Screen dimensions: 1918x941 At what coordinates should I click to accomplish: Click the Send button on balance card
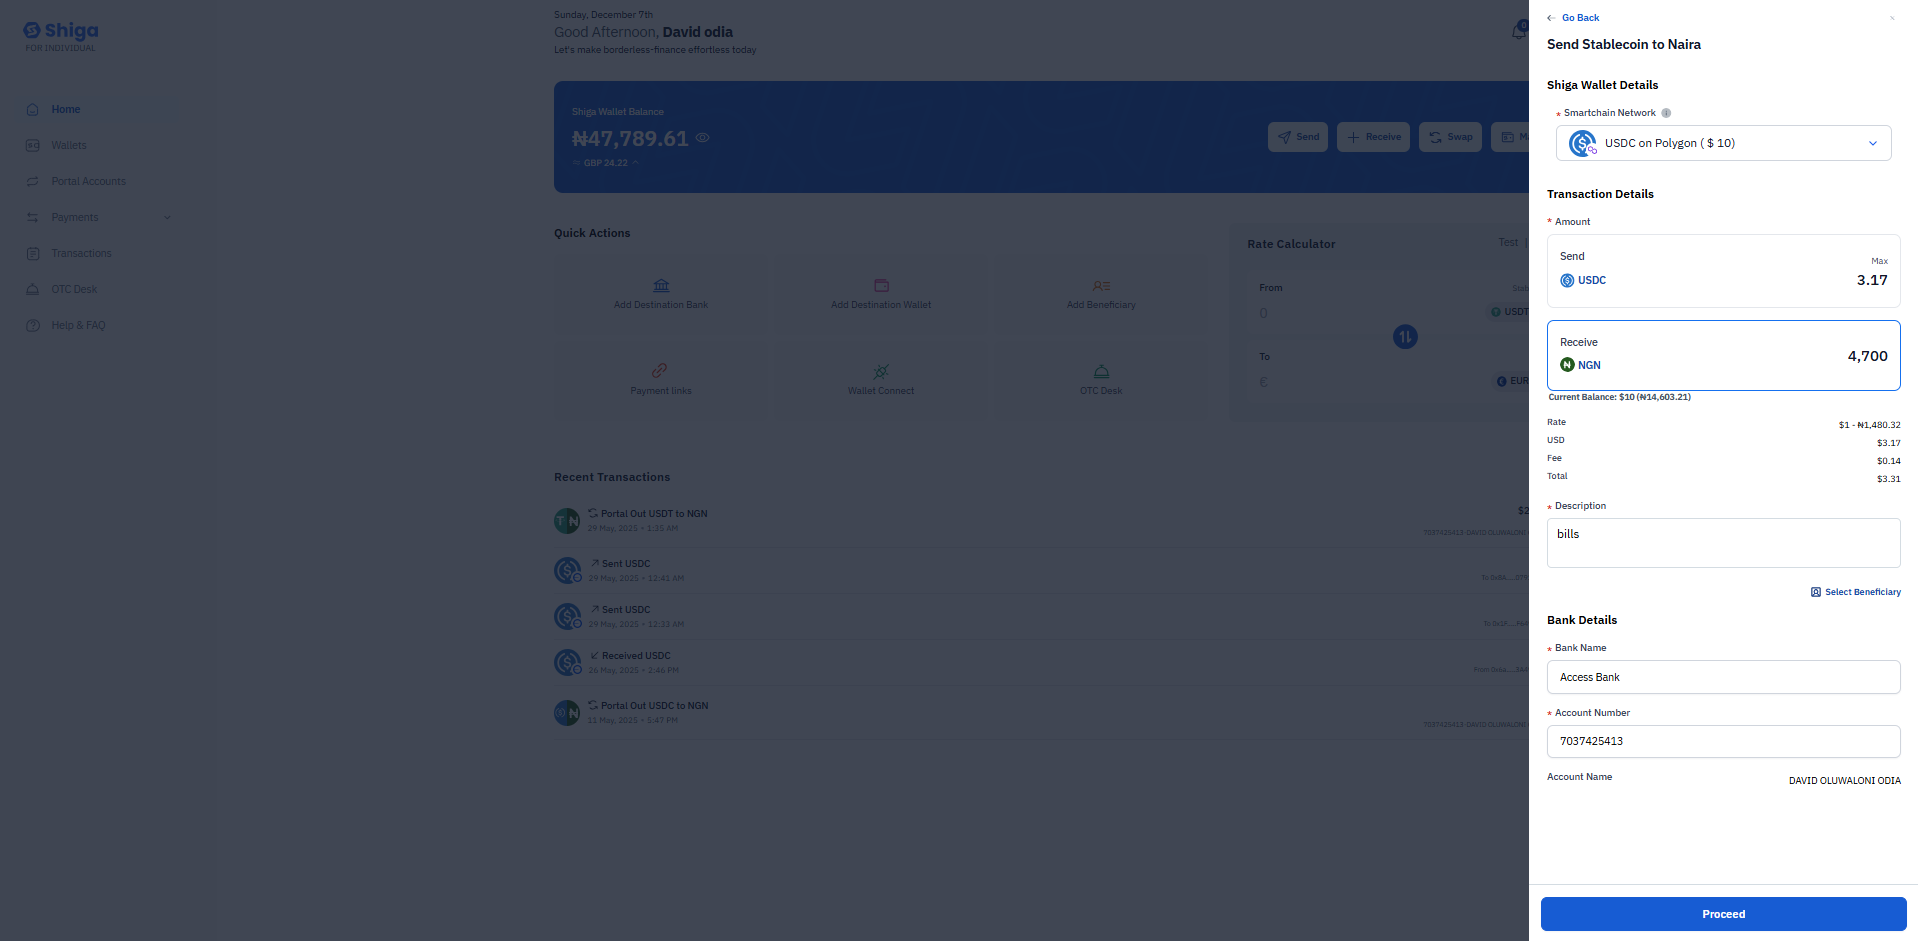(1298, 137)
